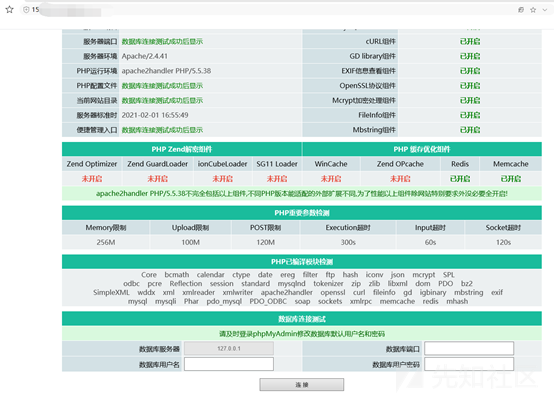Click green text next to PHP配置文件
The height and width of the screenshot is (396, 554).
point(162,86)
